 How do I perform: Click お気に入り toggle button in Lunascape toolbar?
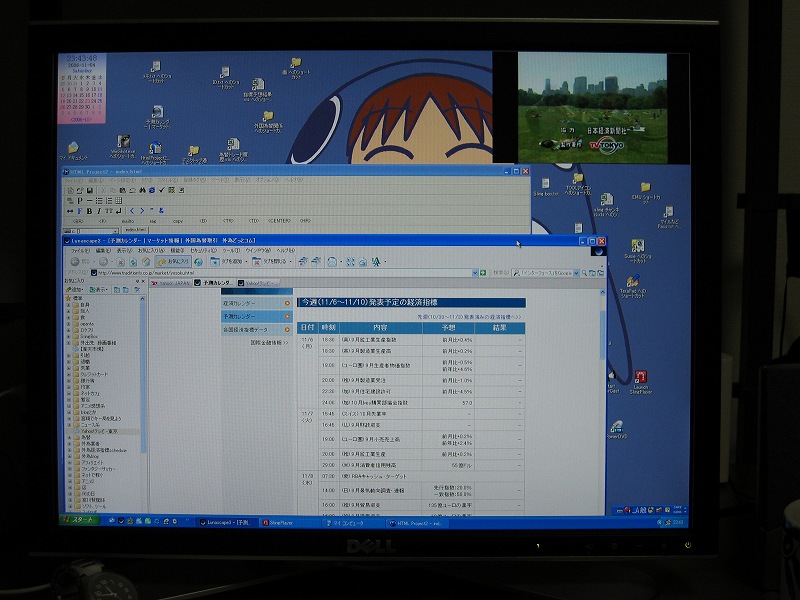pyautogui.click(x=172, y=262)
